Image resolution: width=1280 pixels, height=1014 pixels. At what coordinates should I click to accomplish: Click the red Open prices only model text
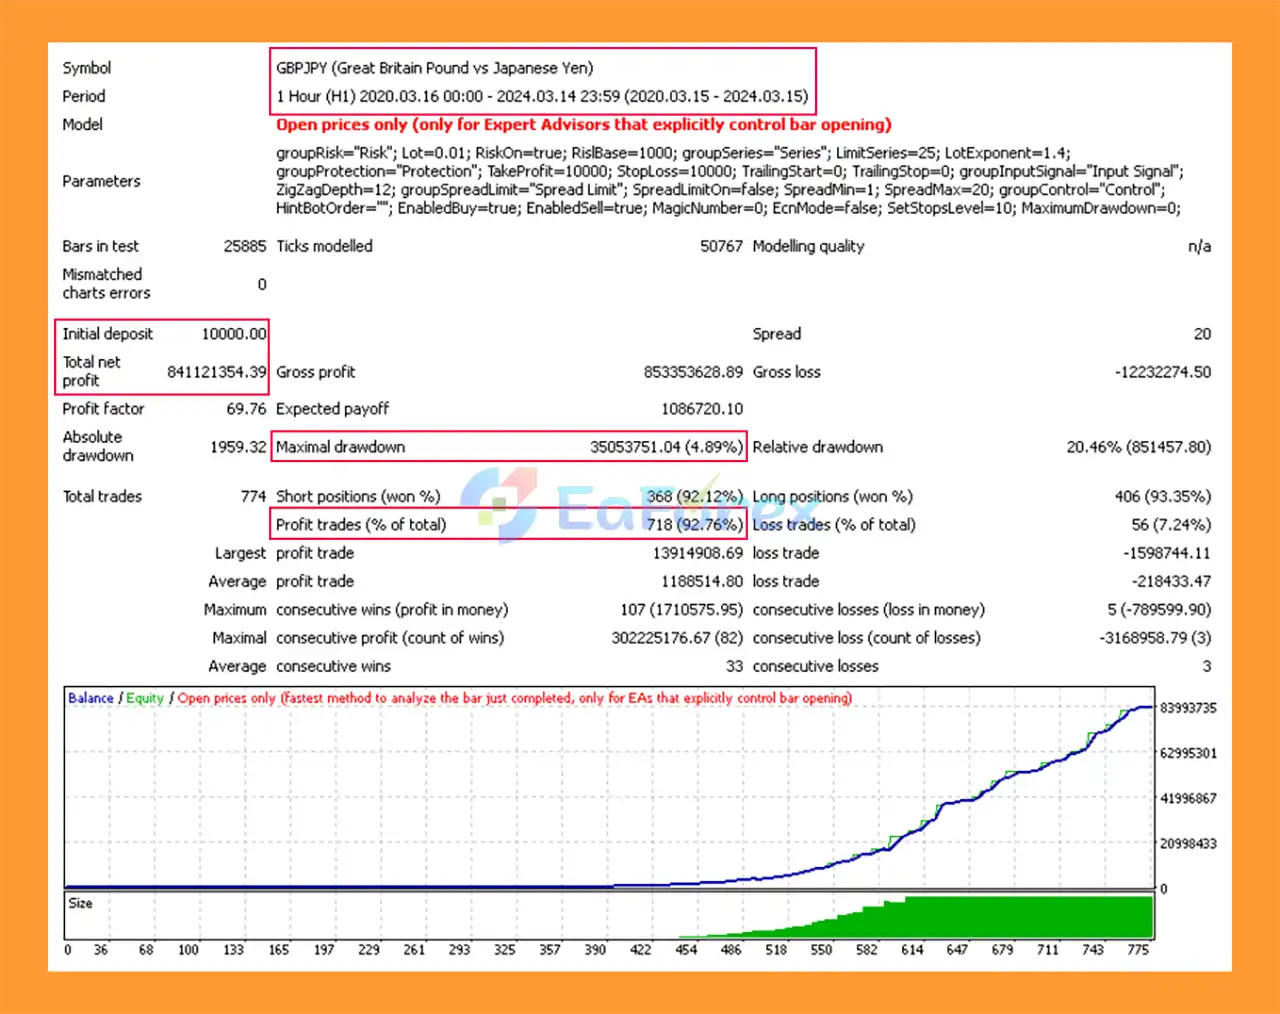click(583, 124)
